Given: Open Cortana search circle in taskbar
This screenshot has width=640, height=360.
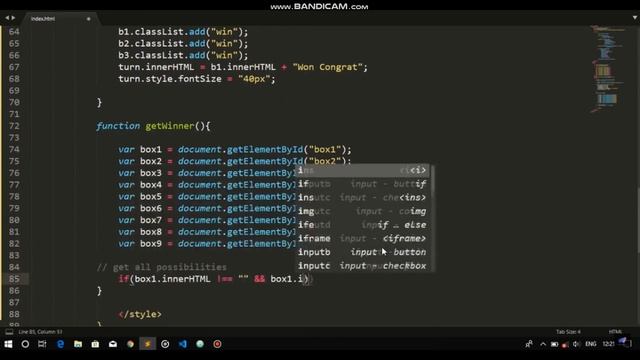Looking at the screenshot, I should (25, 344).
